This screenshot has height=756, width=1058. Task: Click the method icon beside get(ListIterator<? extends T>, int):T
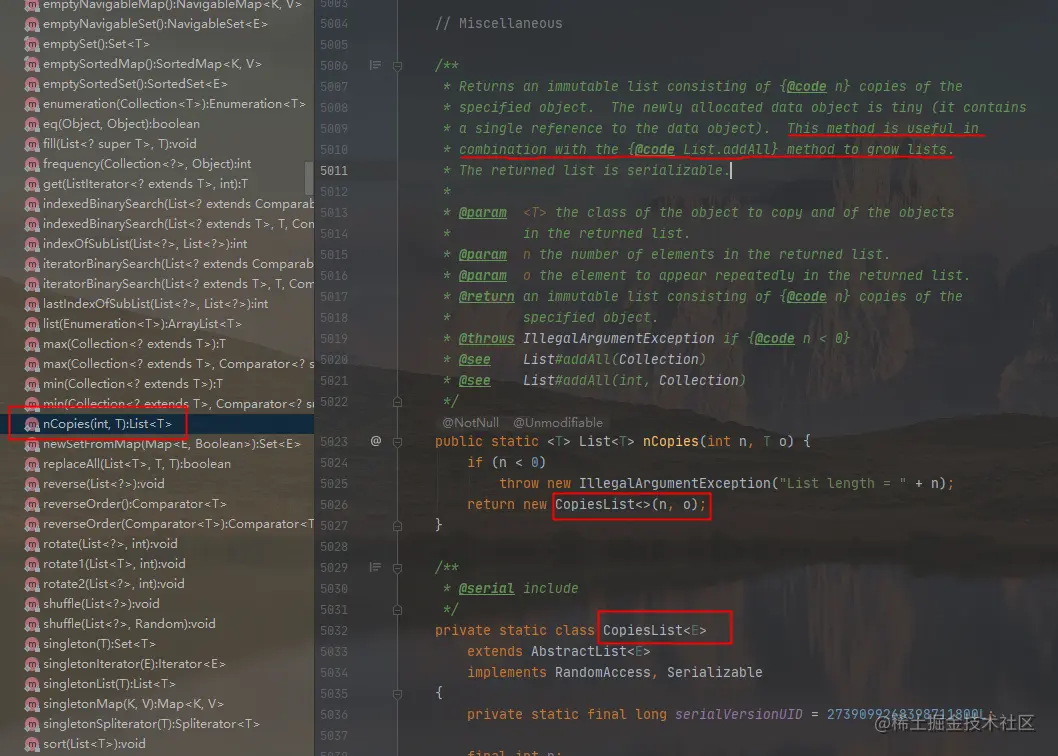(32, 185)
